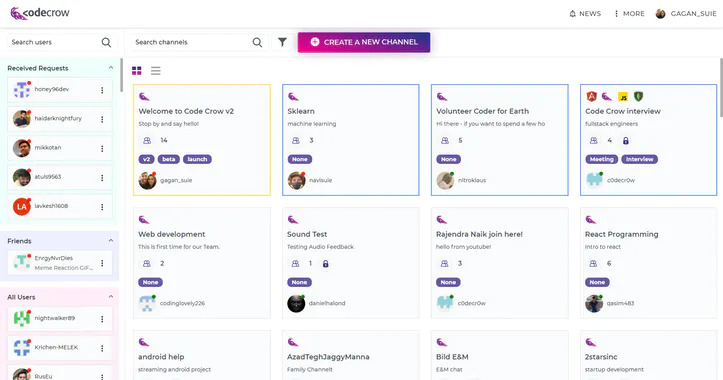This screenshot has height=380, width=723.
Task: Click the codecrow logo
Action: click(x=40, y=13)
